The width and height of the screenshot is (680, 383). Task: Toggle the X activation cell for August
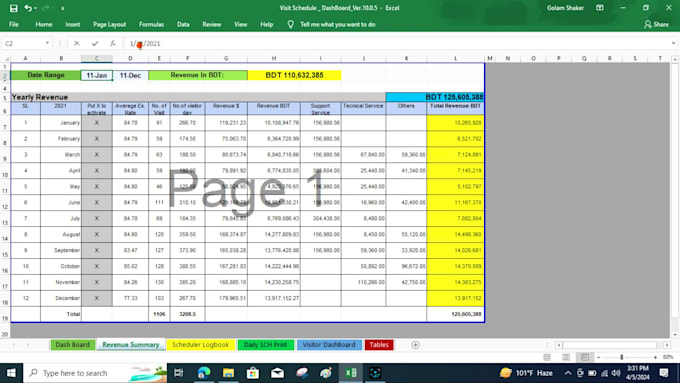coord(97,235)
